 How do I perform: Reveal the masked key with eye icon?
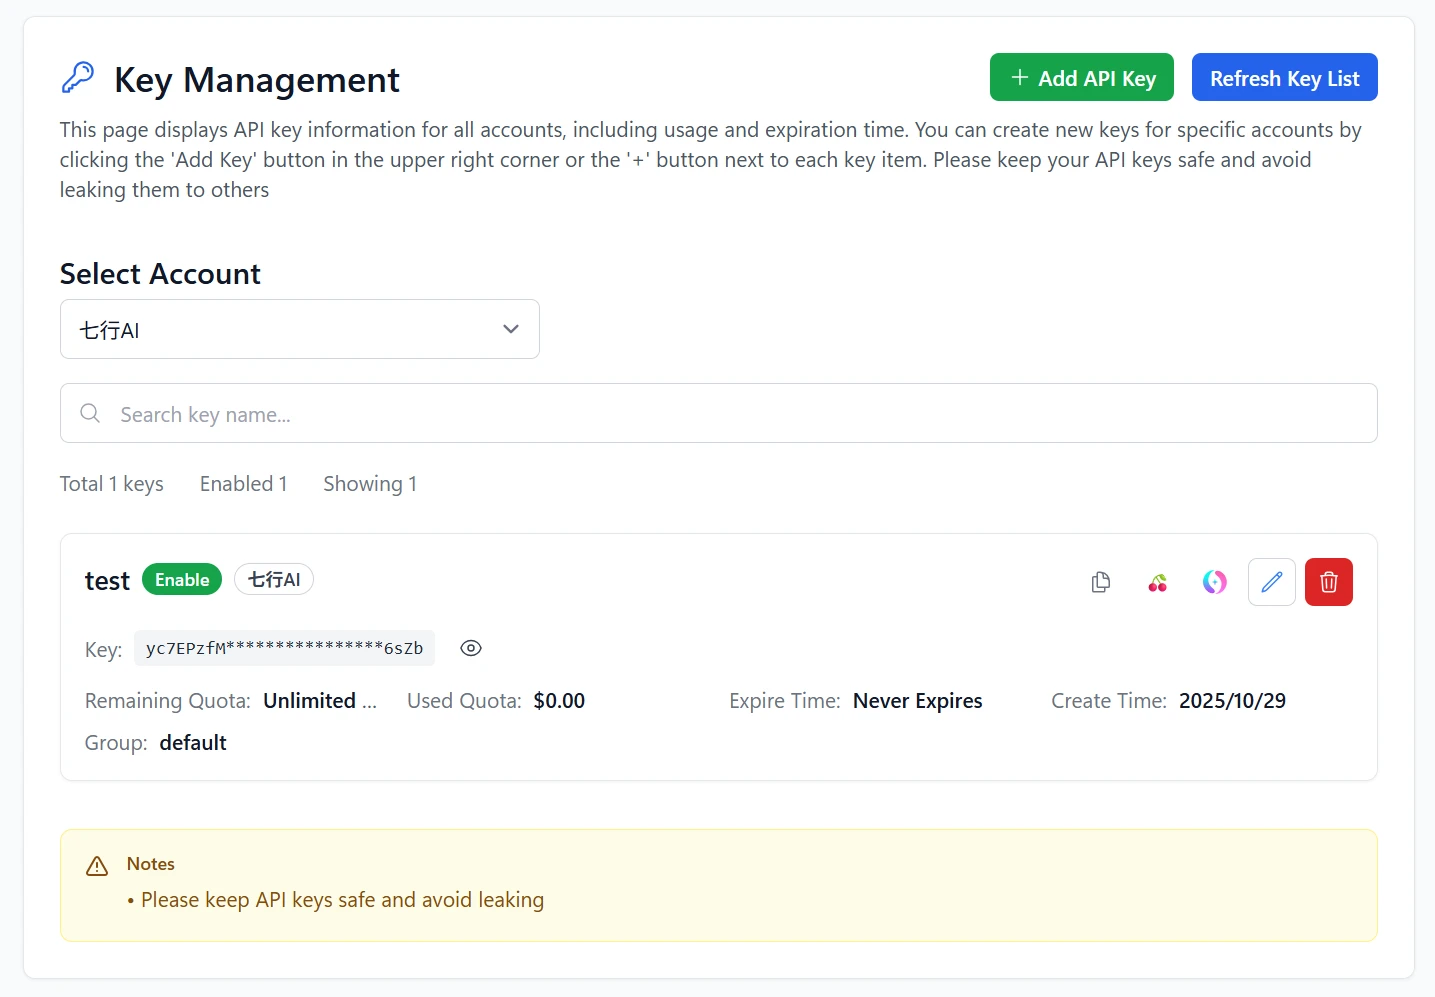pyautogui.click(x=471, y=648)
